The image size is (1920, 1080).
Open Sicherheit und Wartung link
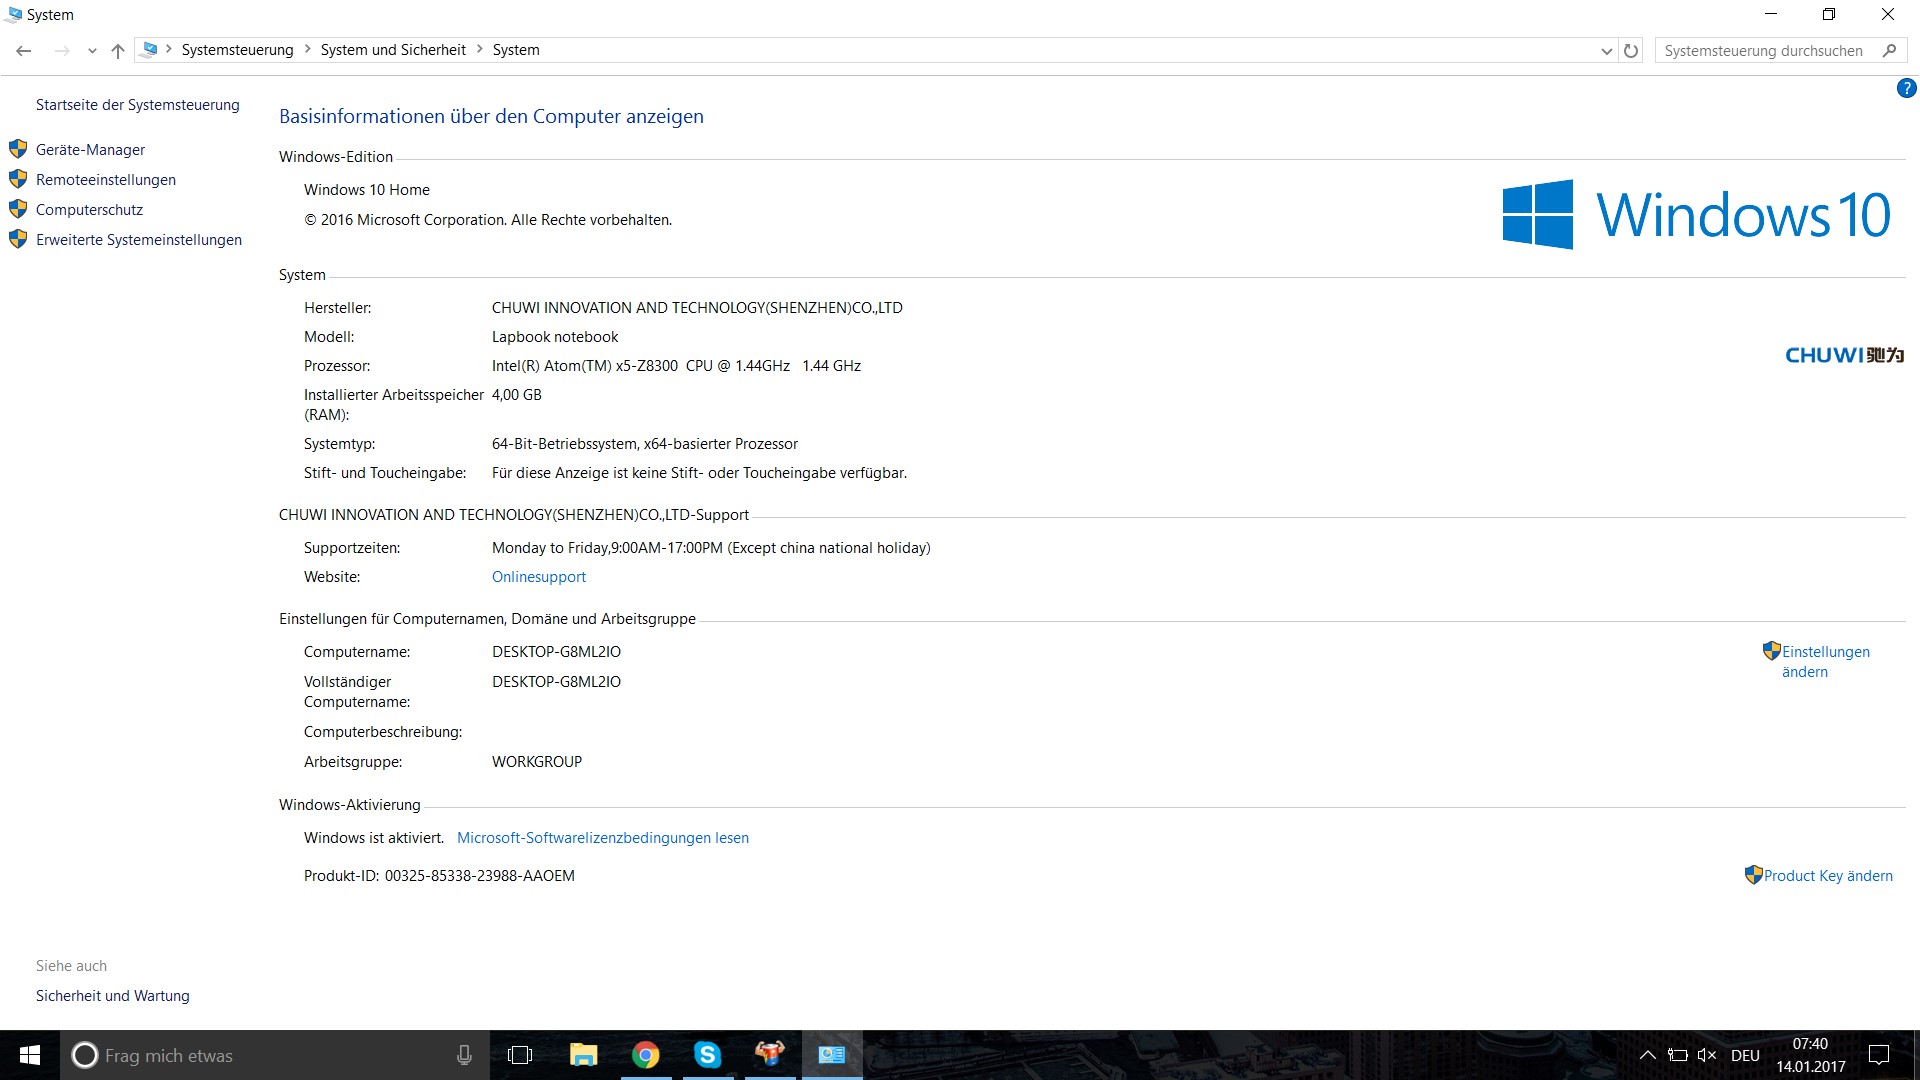(x=113, y=996)
